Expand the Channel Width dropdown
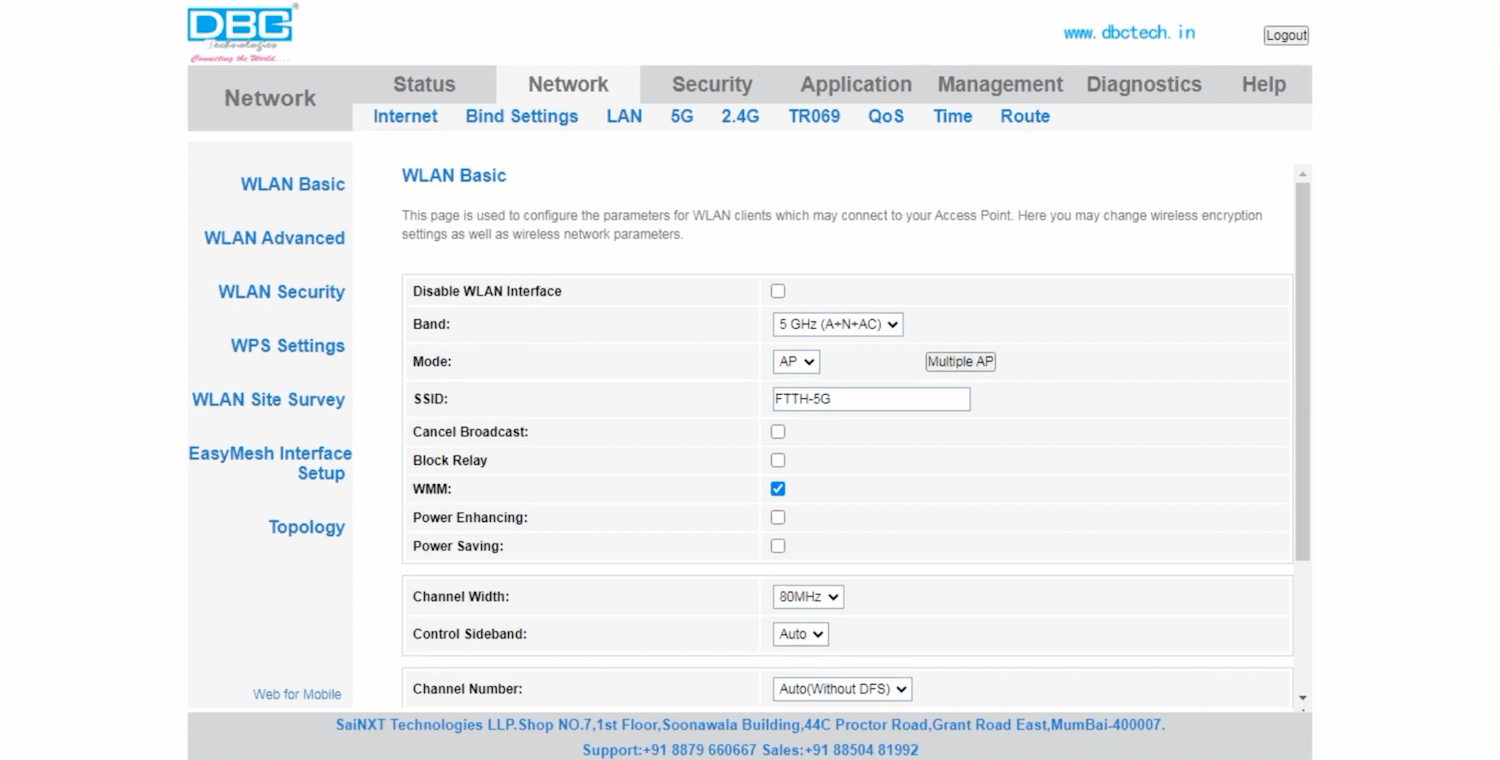This screenshot has height=760, width=1500. click(x=808, y=597)
